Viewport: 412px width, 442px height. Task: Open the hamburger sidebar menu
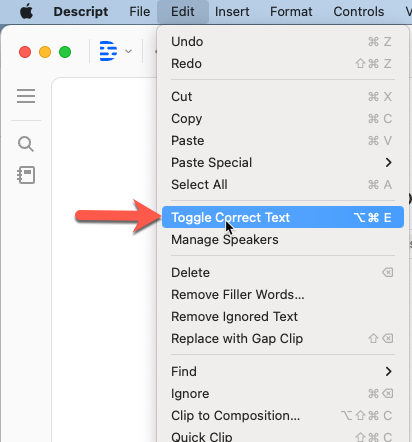pyautogui.click(x=26, y=96)
